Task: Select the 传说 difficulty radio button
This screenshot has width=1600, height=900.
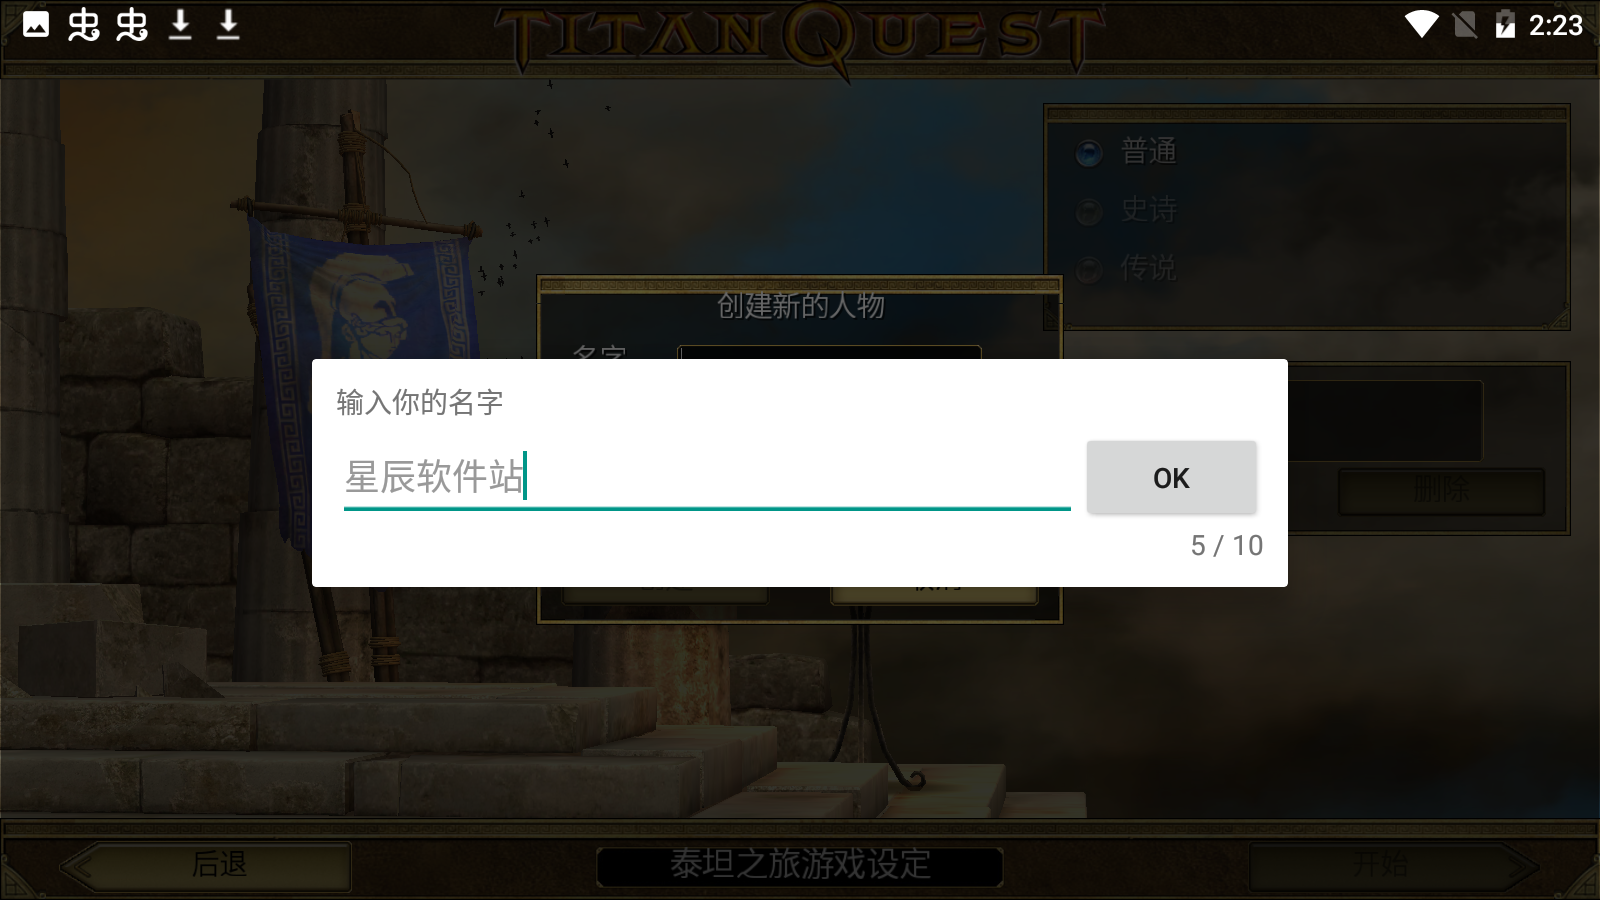Action: pos(1089,269)
